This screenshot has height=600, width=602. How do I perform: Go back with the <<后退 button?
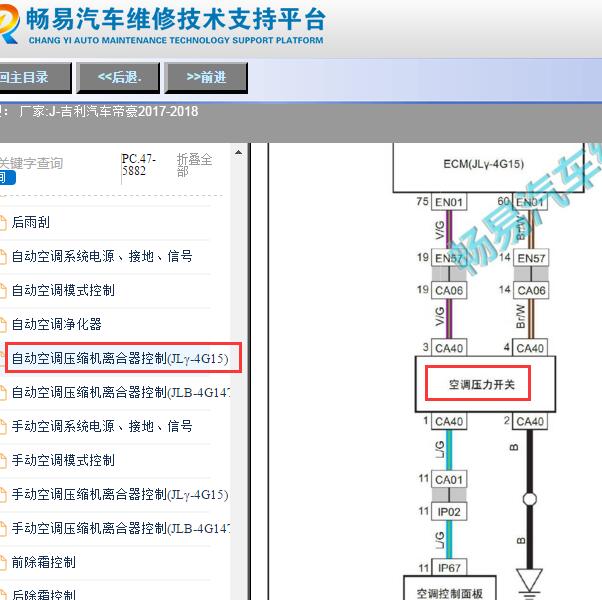click(118, 78)
